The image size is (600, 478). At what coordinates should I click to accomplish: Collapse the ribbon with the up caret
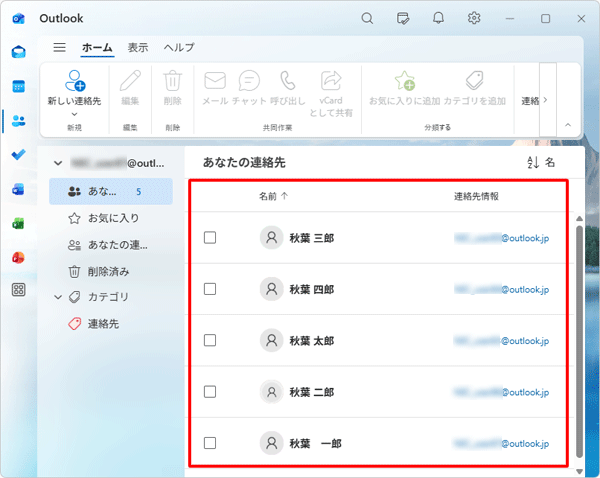568,125
